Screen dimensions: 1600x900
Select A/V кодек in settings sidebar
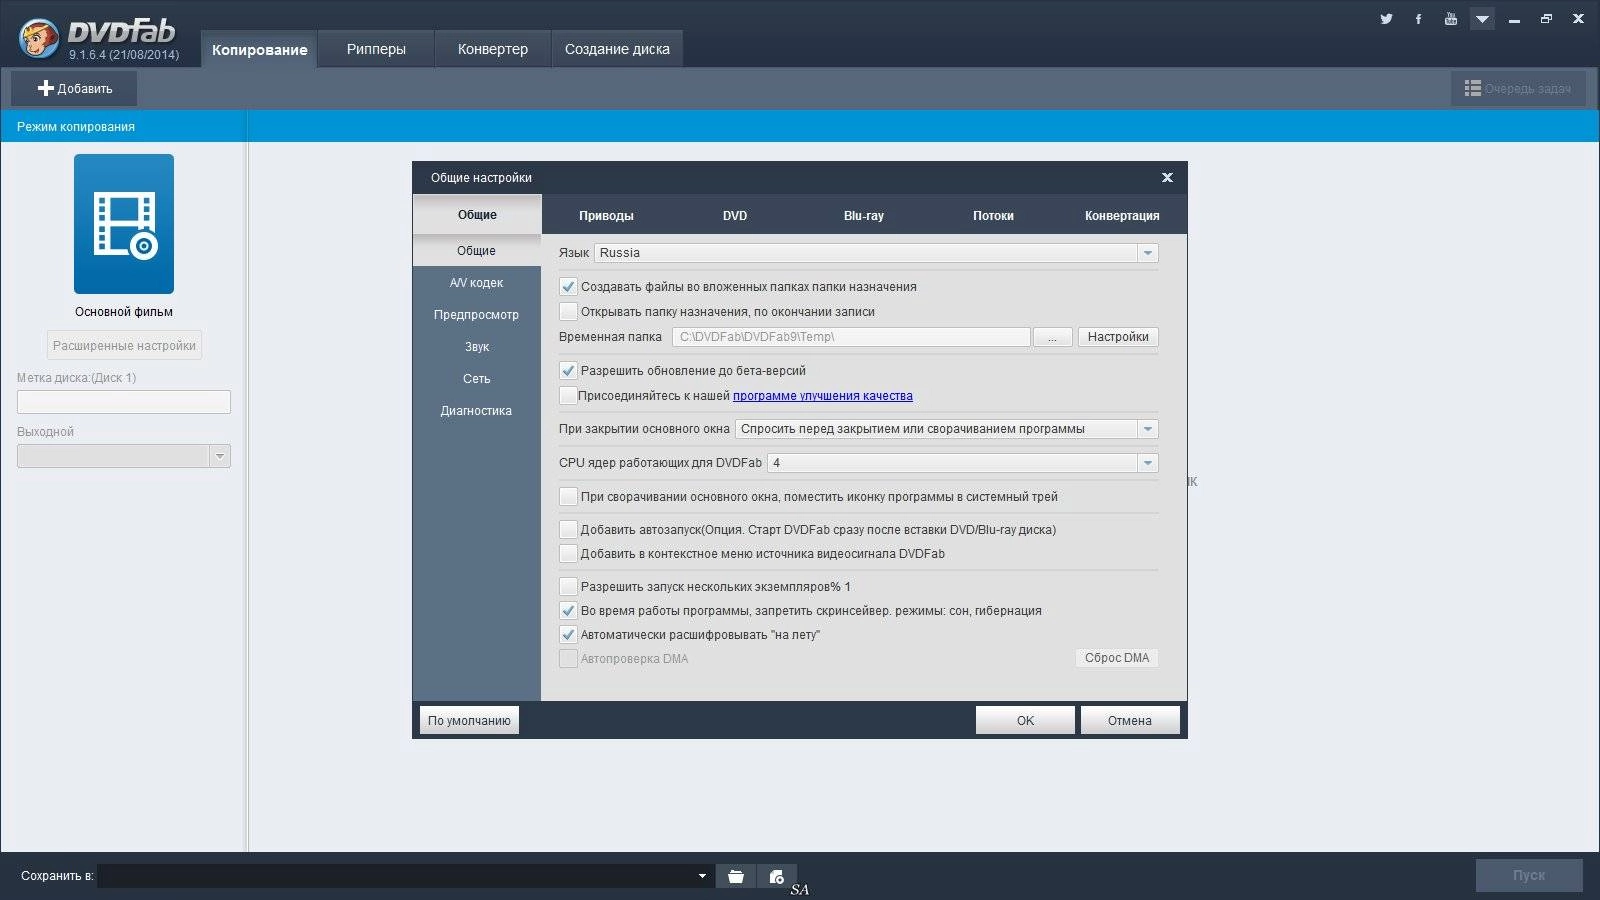tap(476, 283)
